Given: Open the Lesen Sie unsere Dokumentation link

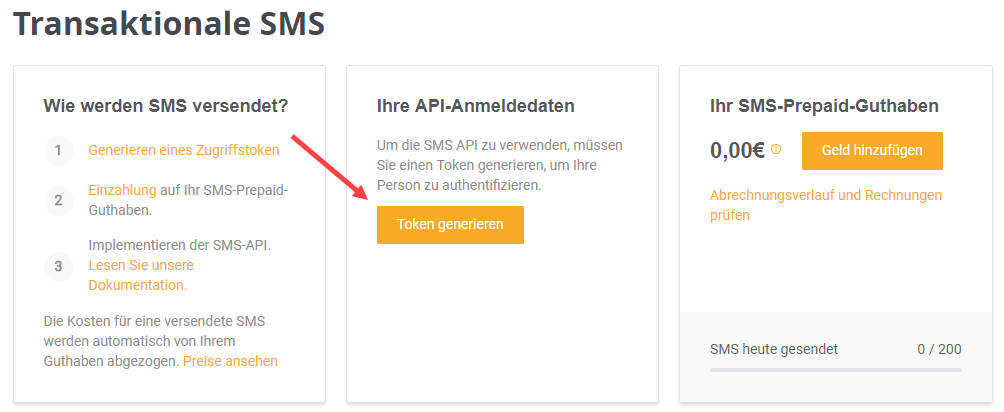Looking at the screenshot, I should [141, 275].
